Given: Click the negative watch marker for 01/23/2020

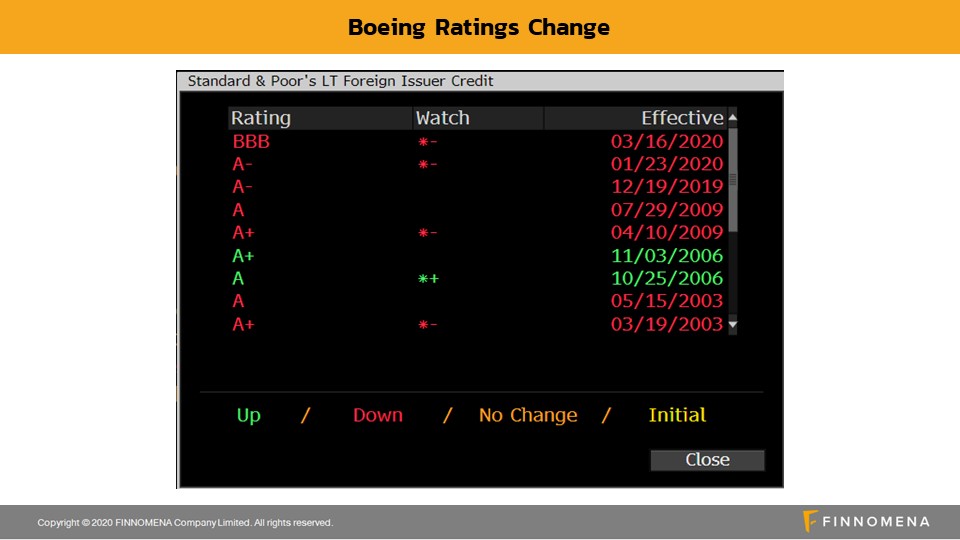Looking at the screenshot, I should tap(427, 165).
